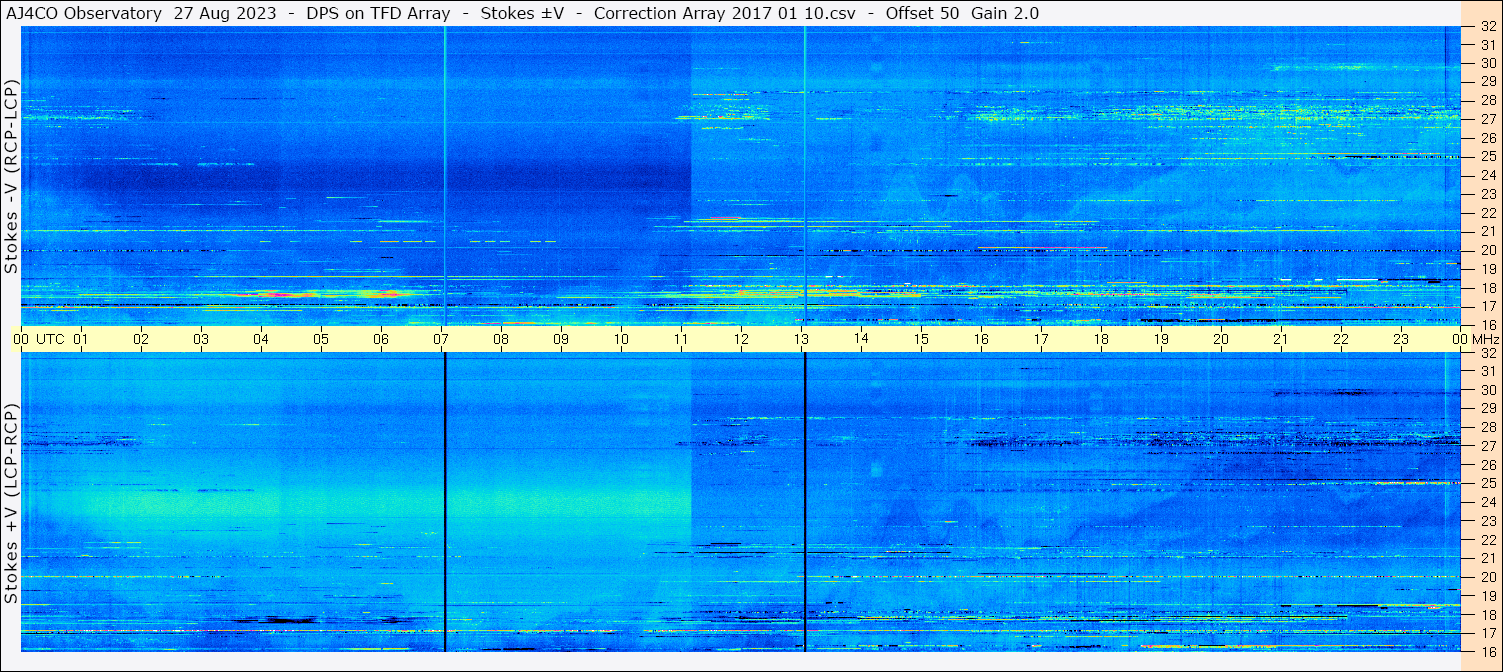The image size is (1503, 672).
Task: Click the "MHz" unit label on time axis
Action: click(1484, 339)
